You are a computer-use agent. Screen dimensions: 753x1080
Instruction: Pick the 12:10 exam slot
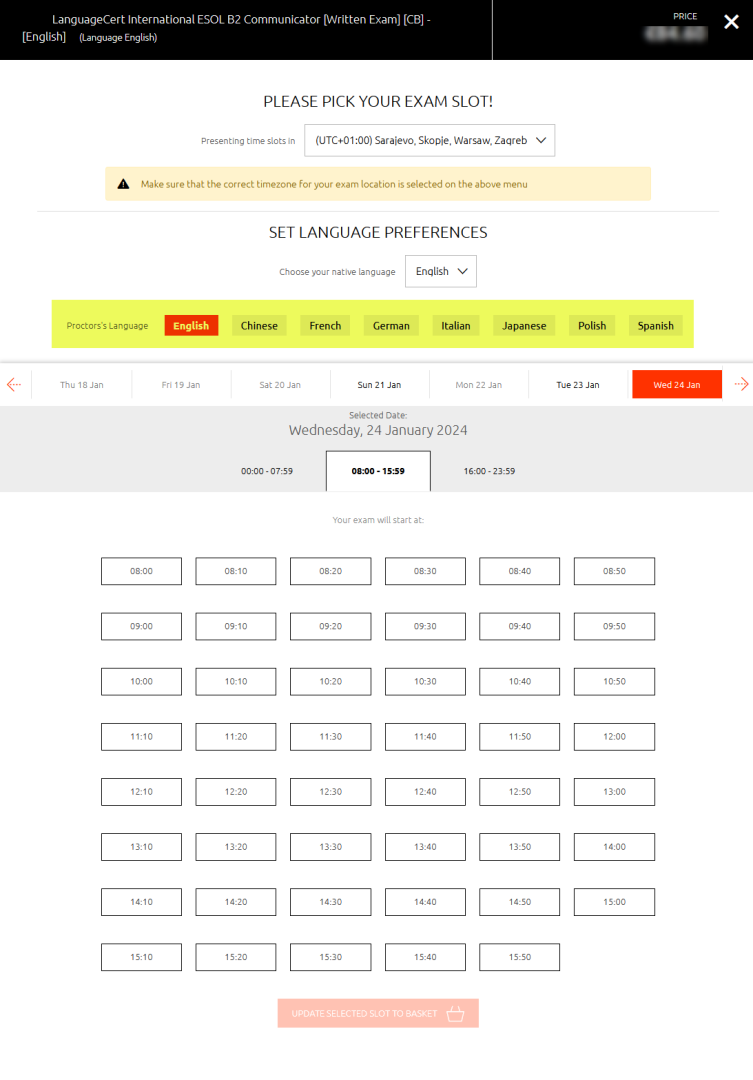pyautogui.click(x=141, y=791)
